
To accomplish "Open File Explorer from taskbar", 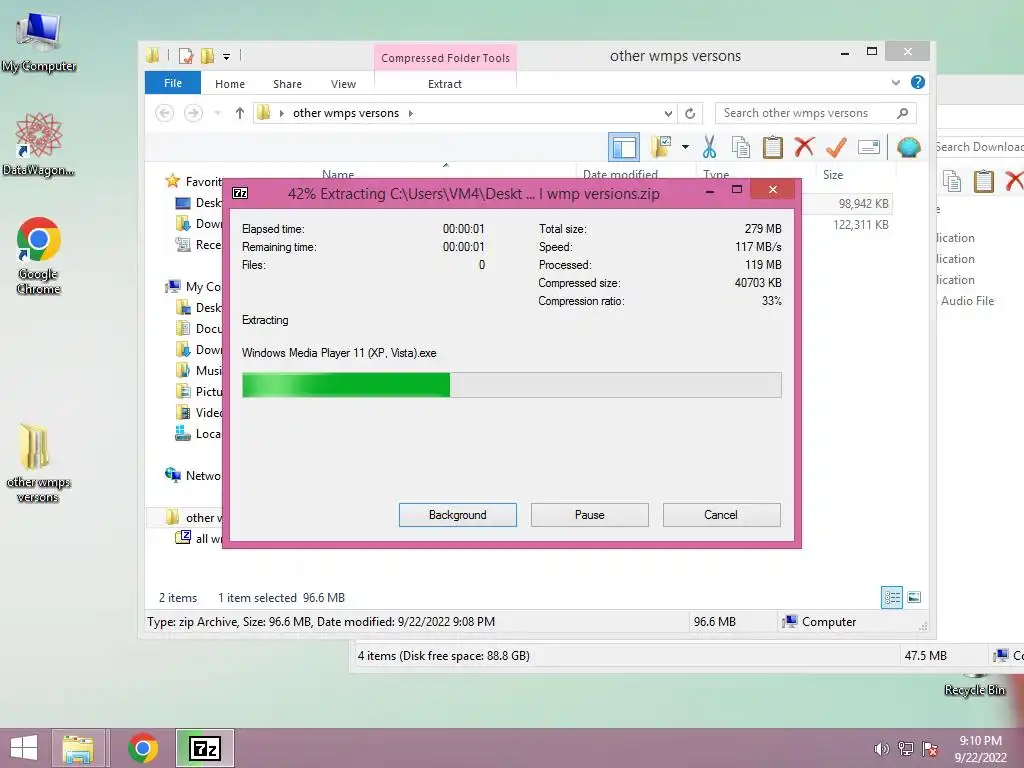I will 78,748.
